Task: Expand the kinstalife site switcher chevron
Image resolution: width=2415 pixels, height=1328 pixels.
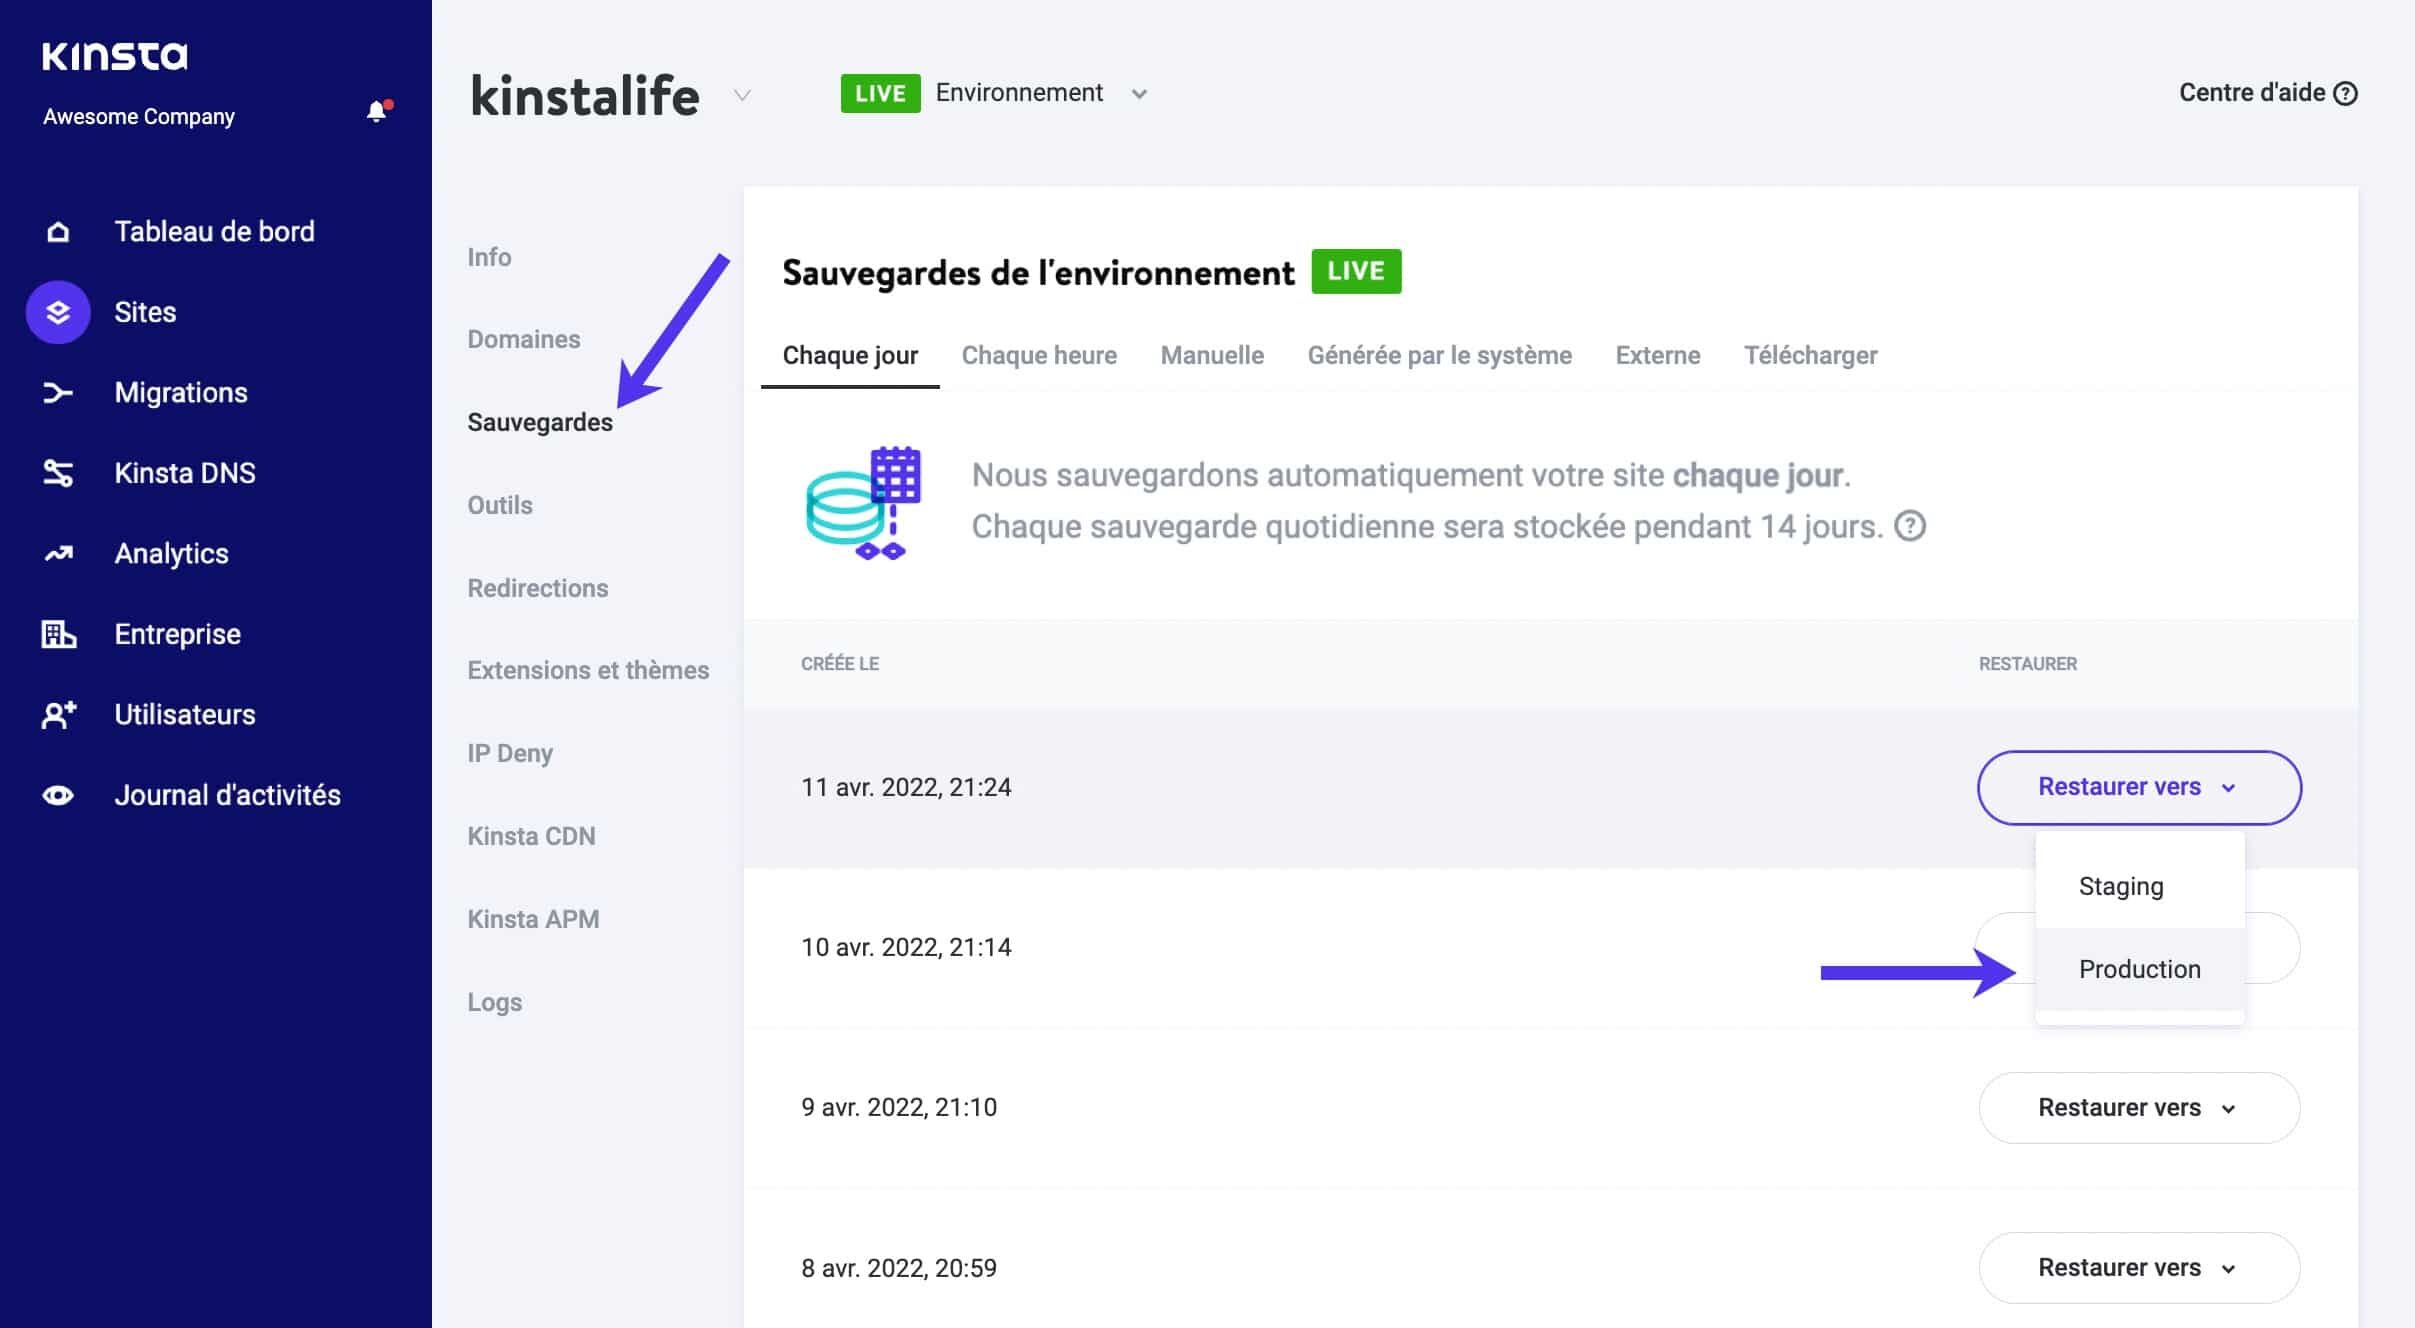Action: [742, 95]
